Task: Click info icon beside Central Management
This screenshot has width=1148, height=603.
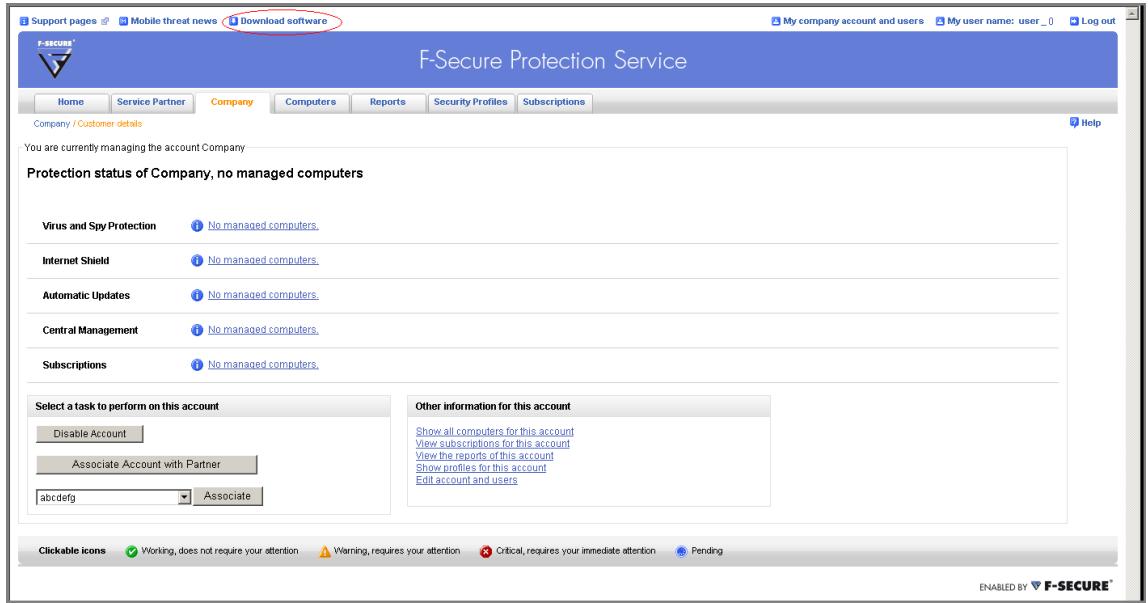Action: (197, 330)
